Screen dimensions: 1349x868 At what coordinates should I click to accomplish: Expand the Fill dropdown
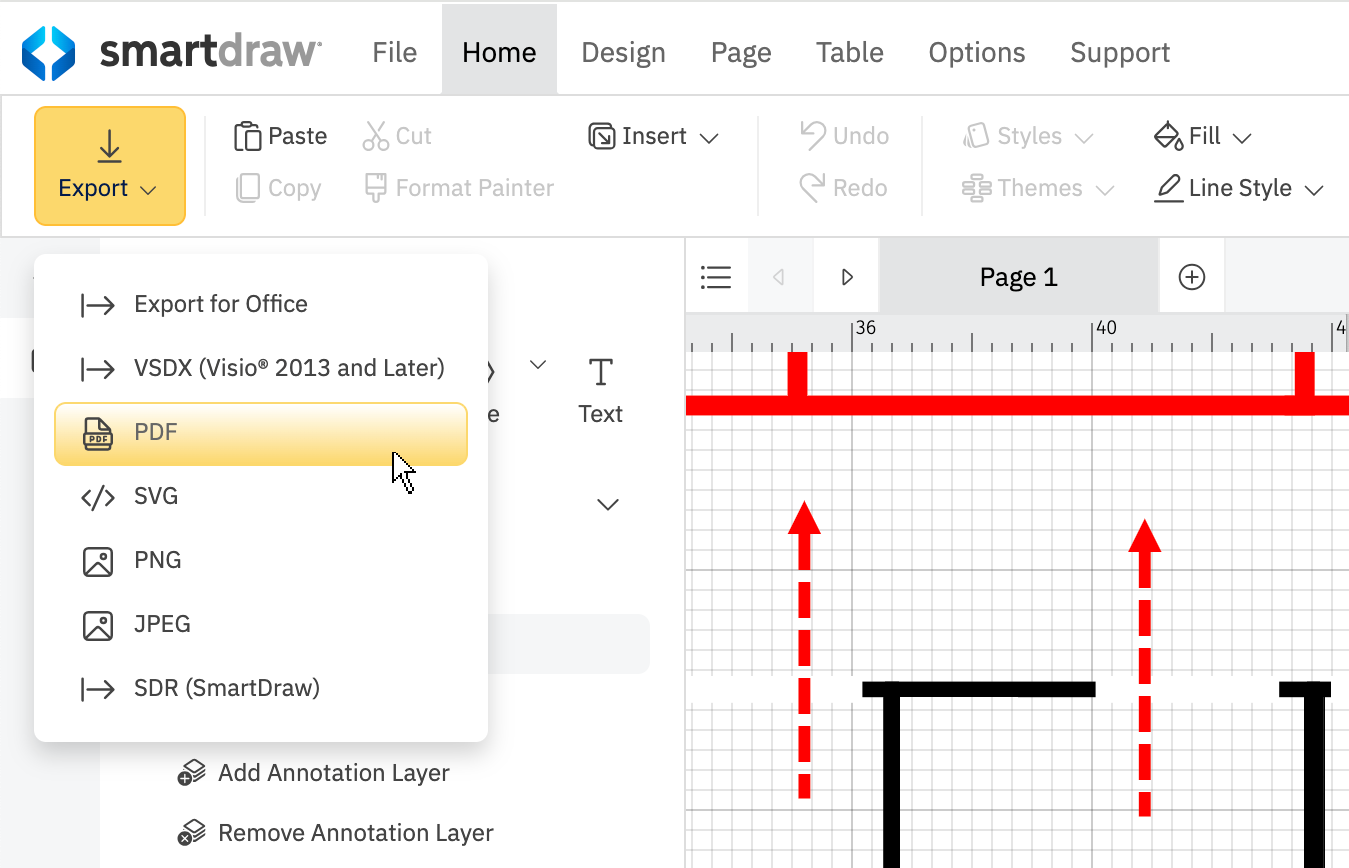1202,136
